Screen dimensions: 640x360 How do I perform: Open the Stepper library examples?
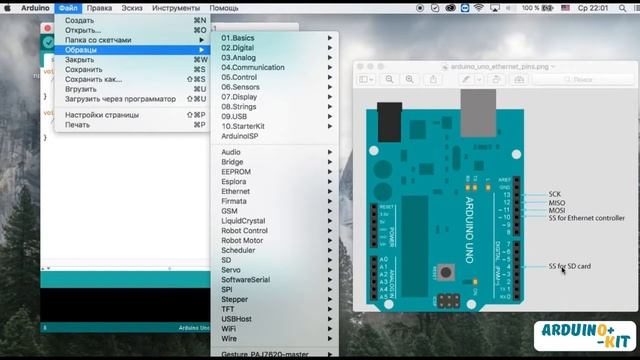click(x=275, y=299)
